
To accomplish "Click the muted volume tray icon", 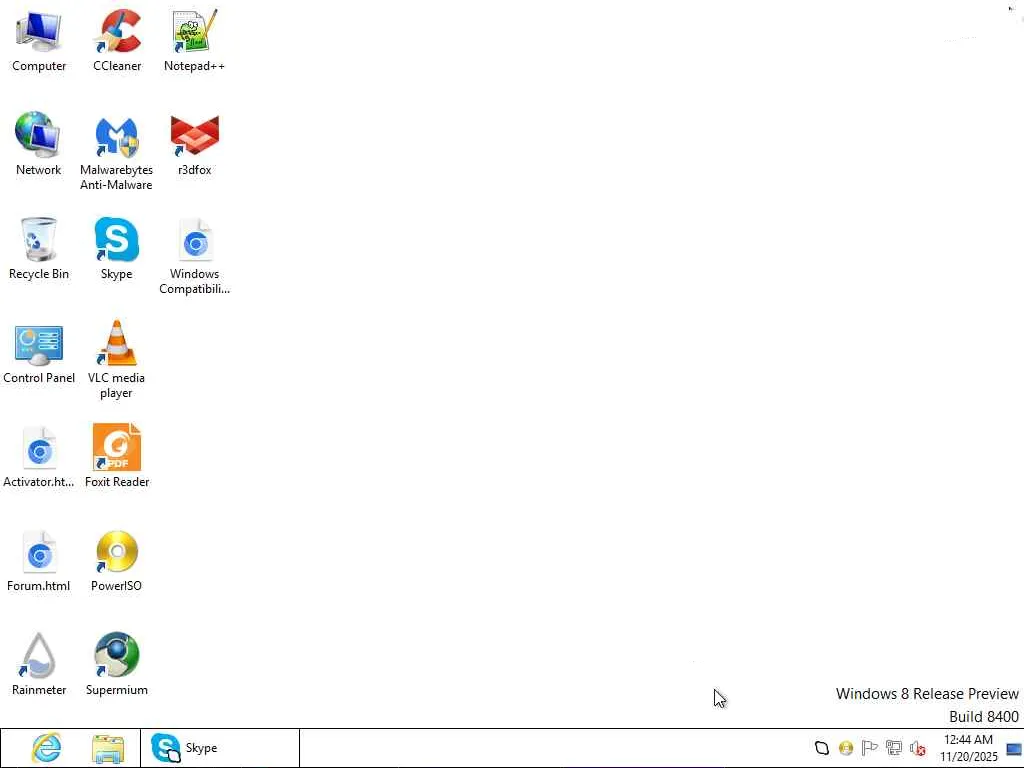I will click(x=918, y=748).
